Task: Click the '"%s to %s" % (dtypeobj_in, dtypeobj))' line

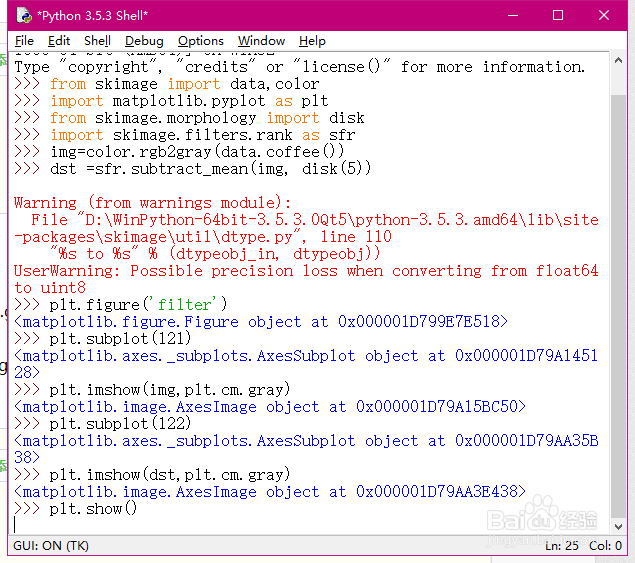Action: pyautogui.click(x=215, y=254)
